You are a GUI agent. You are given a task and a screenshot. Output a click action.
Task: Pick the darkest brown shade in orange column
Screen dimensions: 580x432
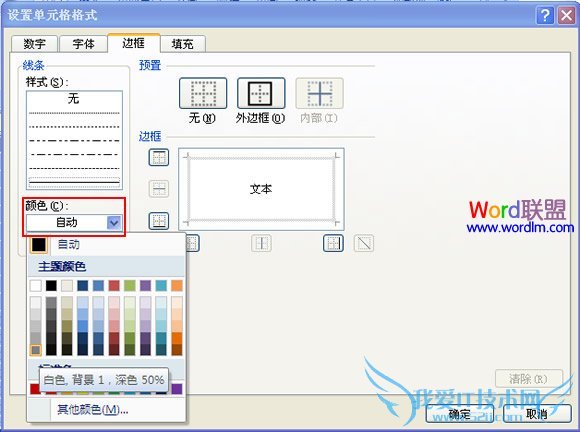pyautogui.click(x=177, y=350)
